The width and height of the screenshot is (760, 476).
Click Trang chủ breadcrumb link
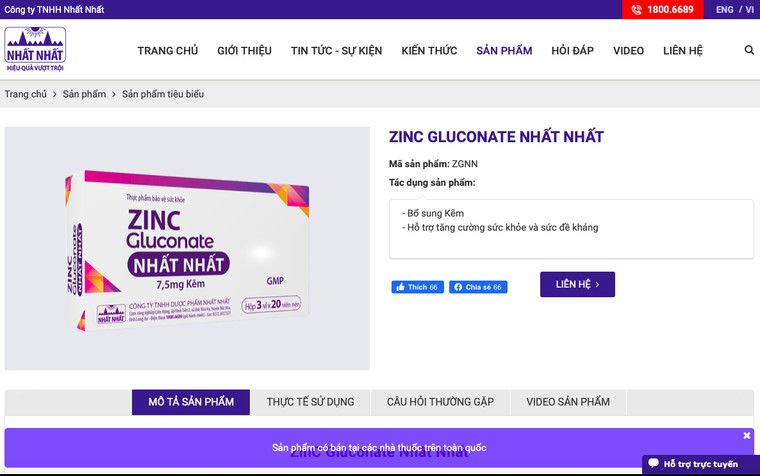(26, 94)
